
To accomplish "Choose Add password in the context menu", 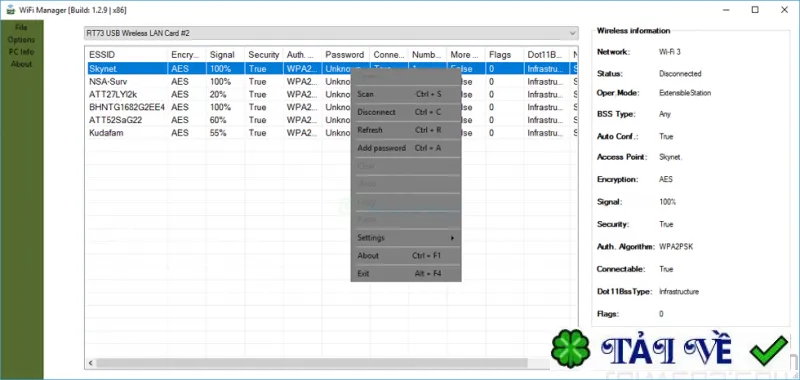I will pyautogui.click(x=406, y=148).
